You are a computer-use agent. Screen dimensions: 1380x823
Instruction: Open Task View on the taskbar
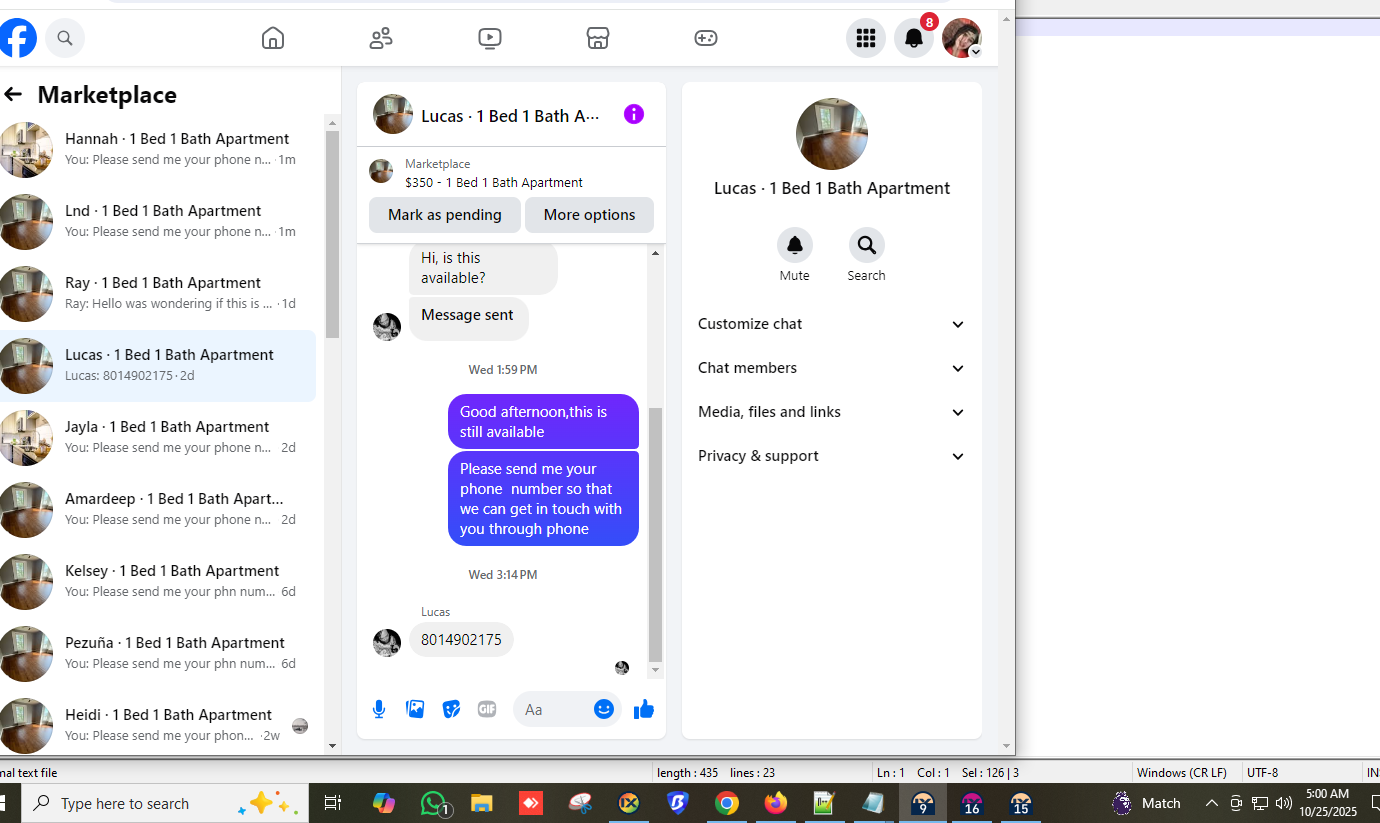pos(333,804)
